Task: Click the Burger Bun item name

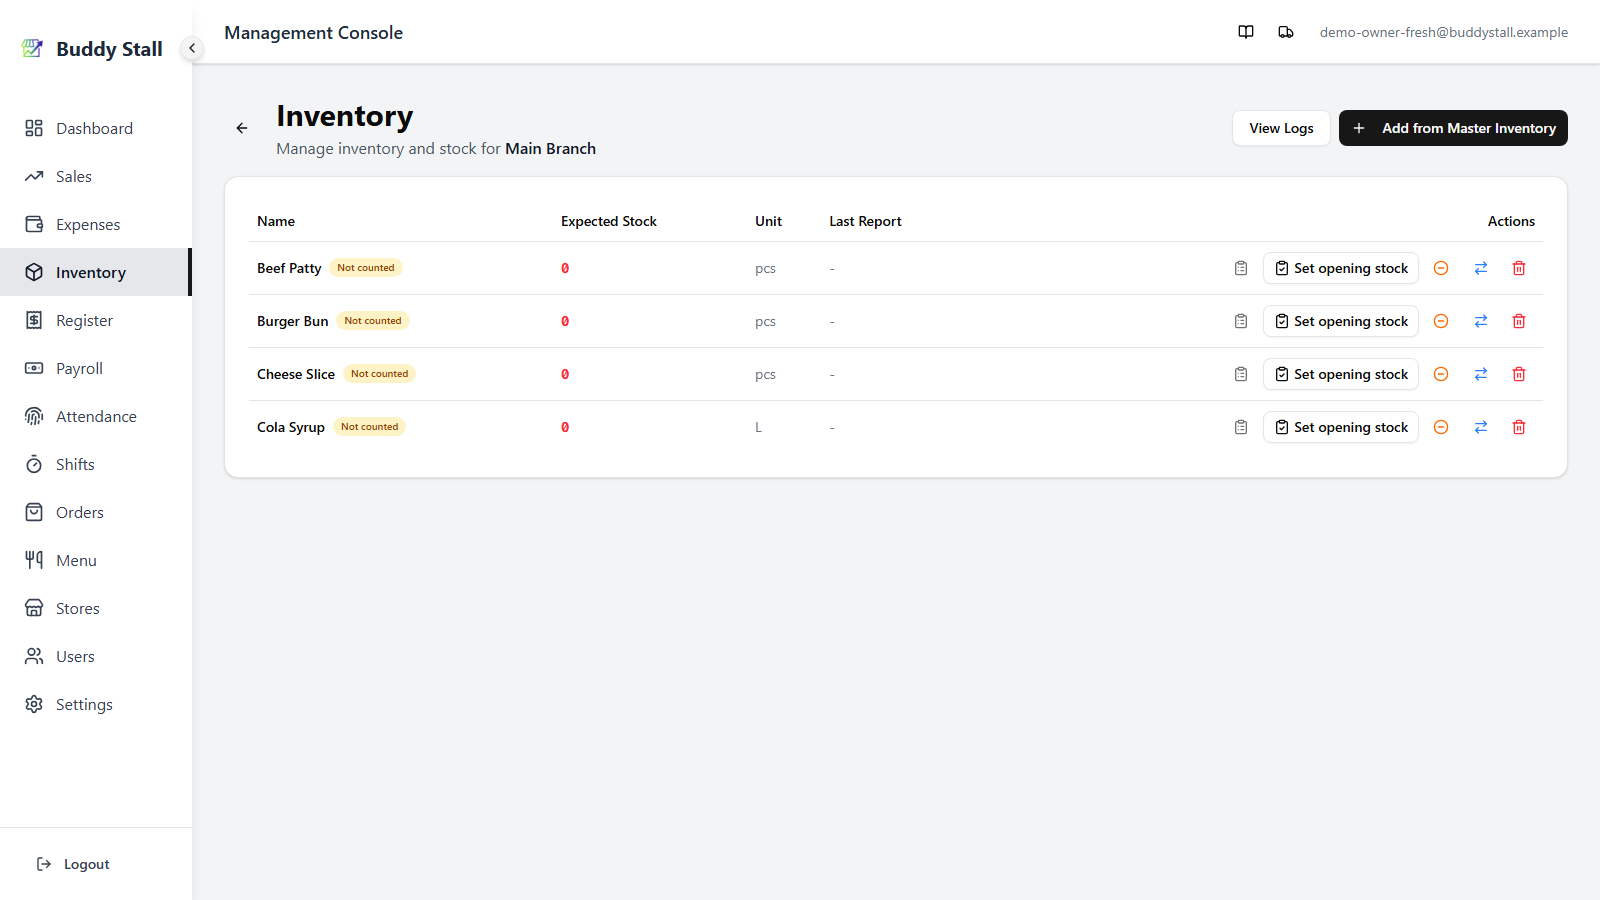Action: pos(292,321)
